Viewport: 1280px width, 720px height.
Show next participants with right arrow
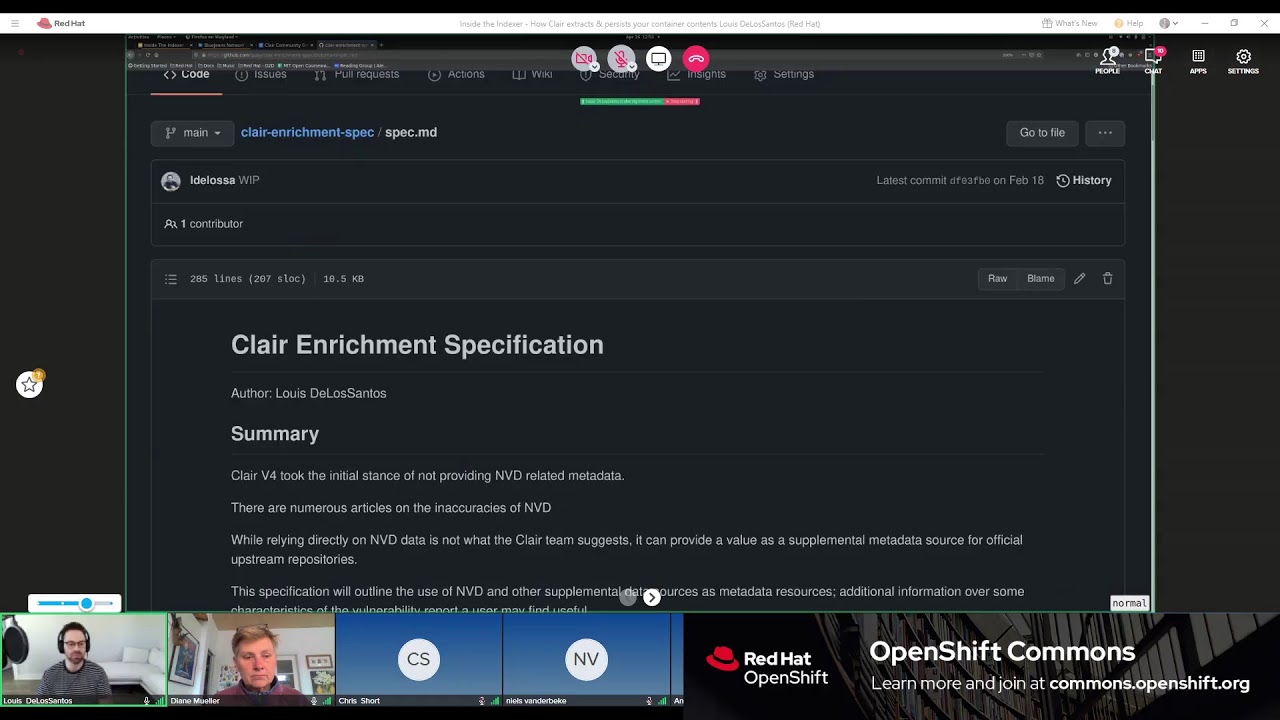[x=652, y=597]
